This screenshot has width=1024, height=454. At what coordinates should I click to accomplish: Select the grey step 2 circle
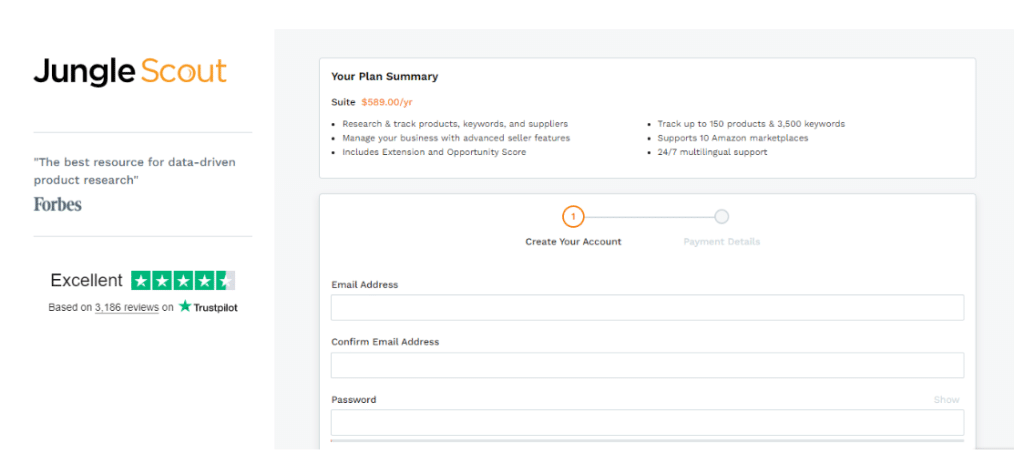(721, 217)
